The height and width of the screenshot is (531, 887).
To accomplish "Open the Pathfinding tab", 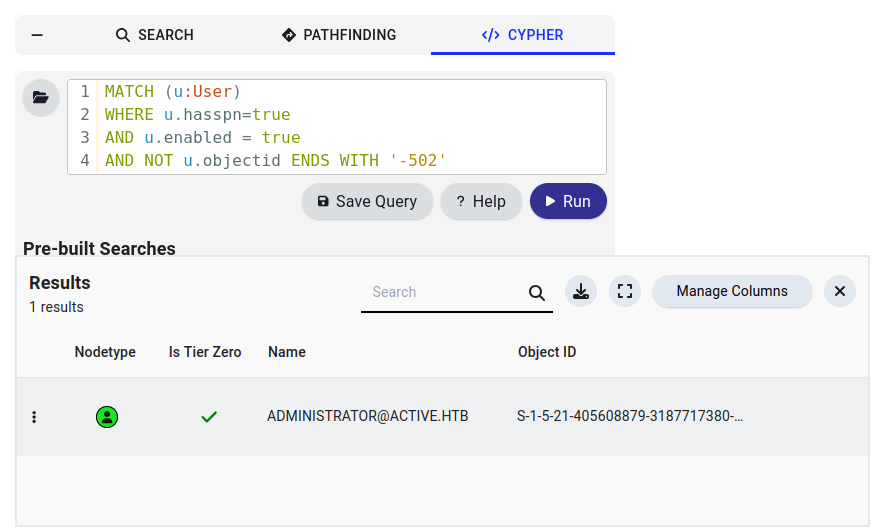I will coord(339,35).
